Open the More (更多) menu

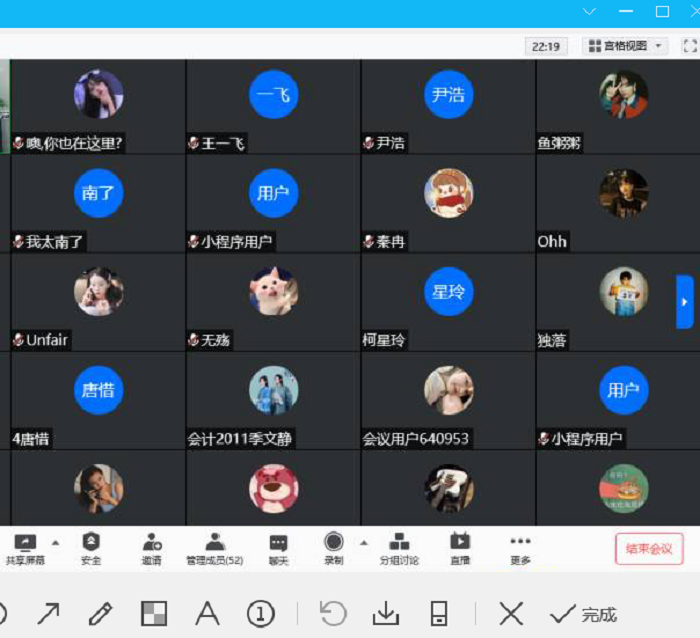(x=520, y=545)
